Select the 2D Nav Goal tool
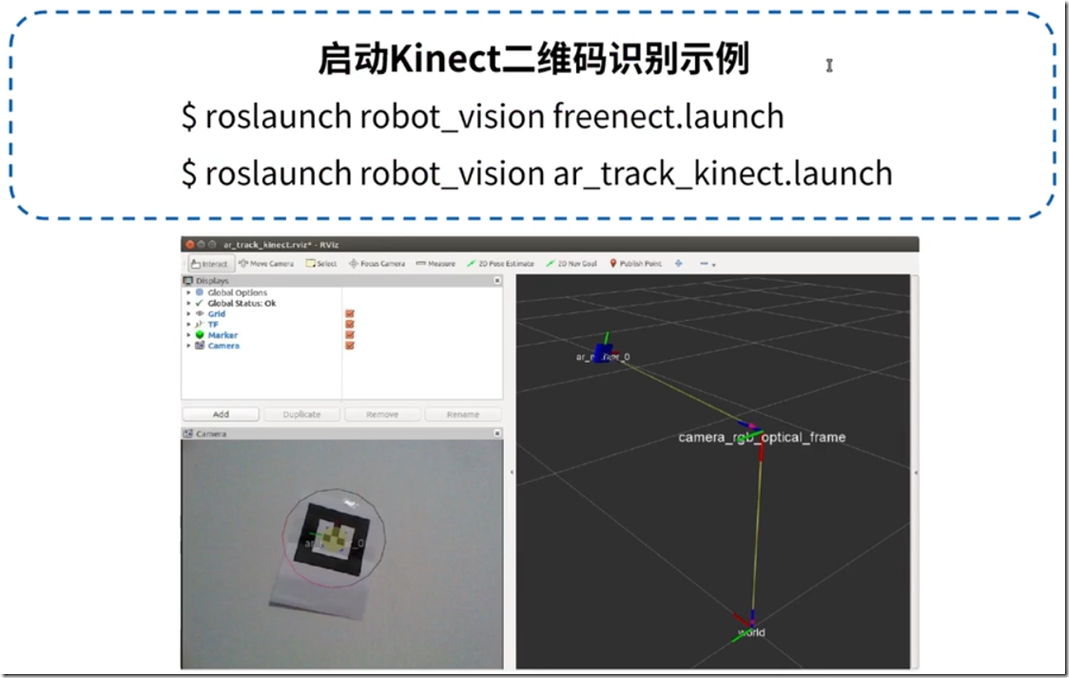The image size is (1069, 678). coord(571,263)
